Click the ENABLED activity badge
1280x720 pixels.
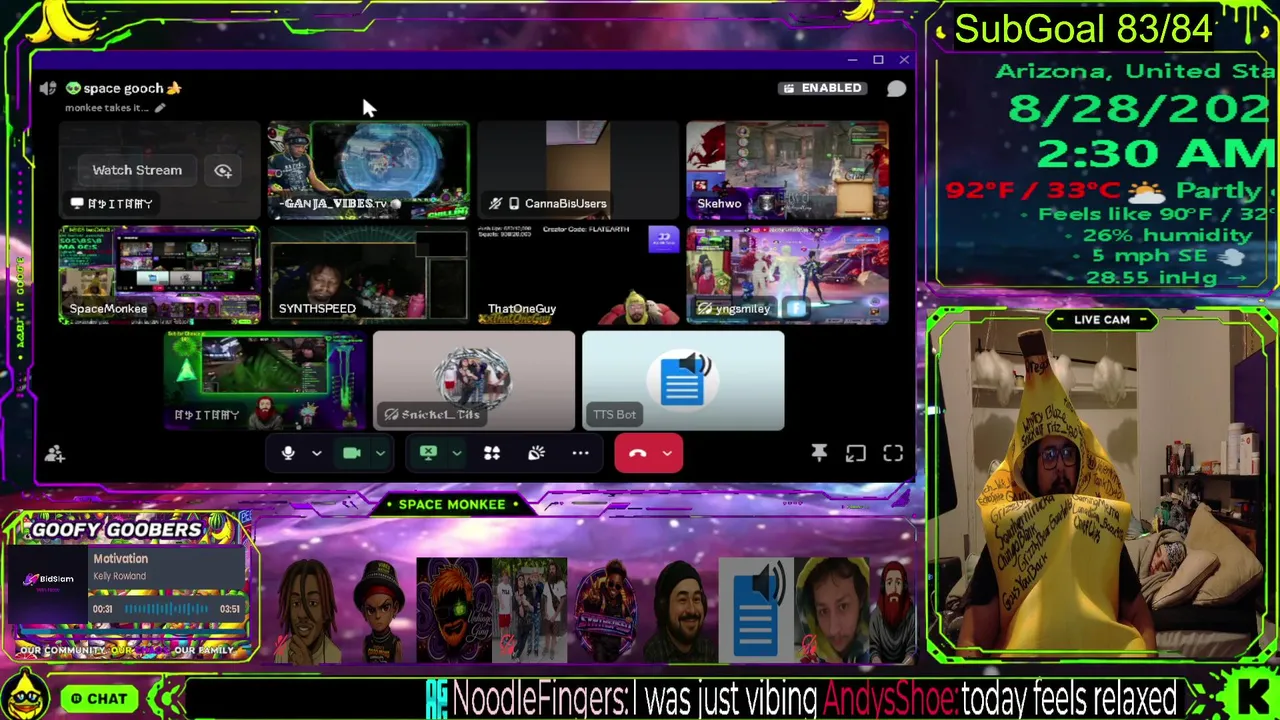(822, 88)
